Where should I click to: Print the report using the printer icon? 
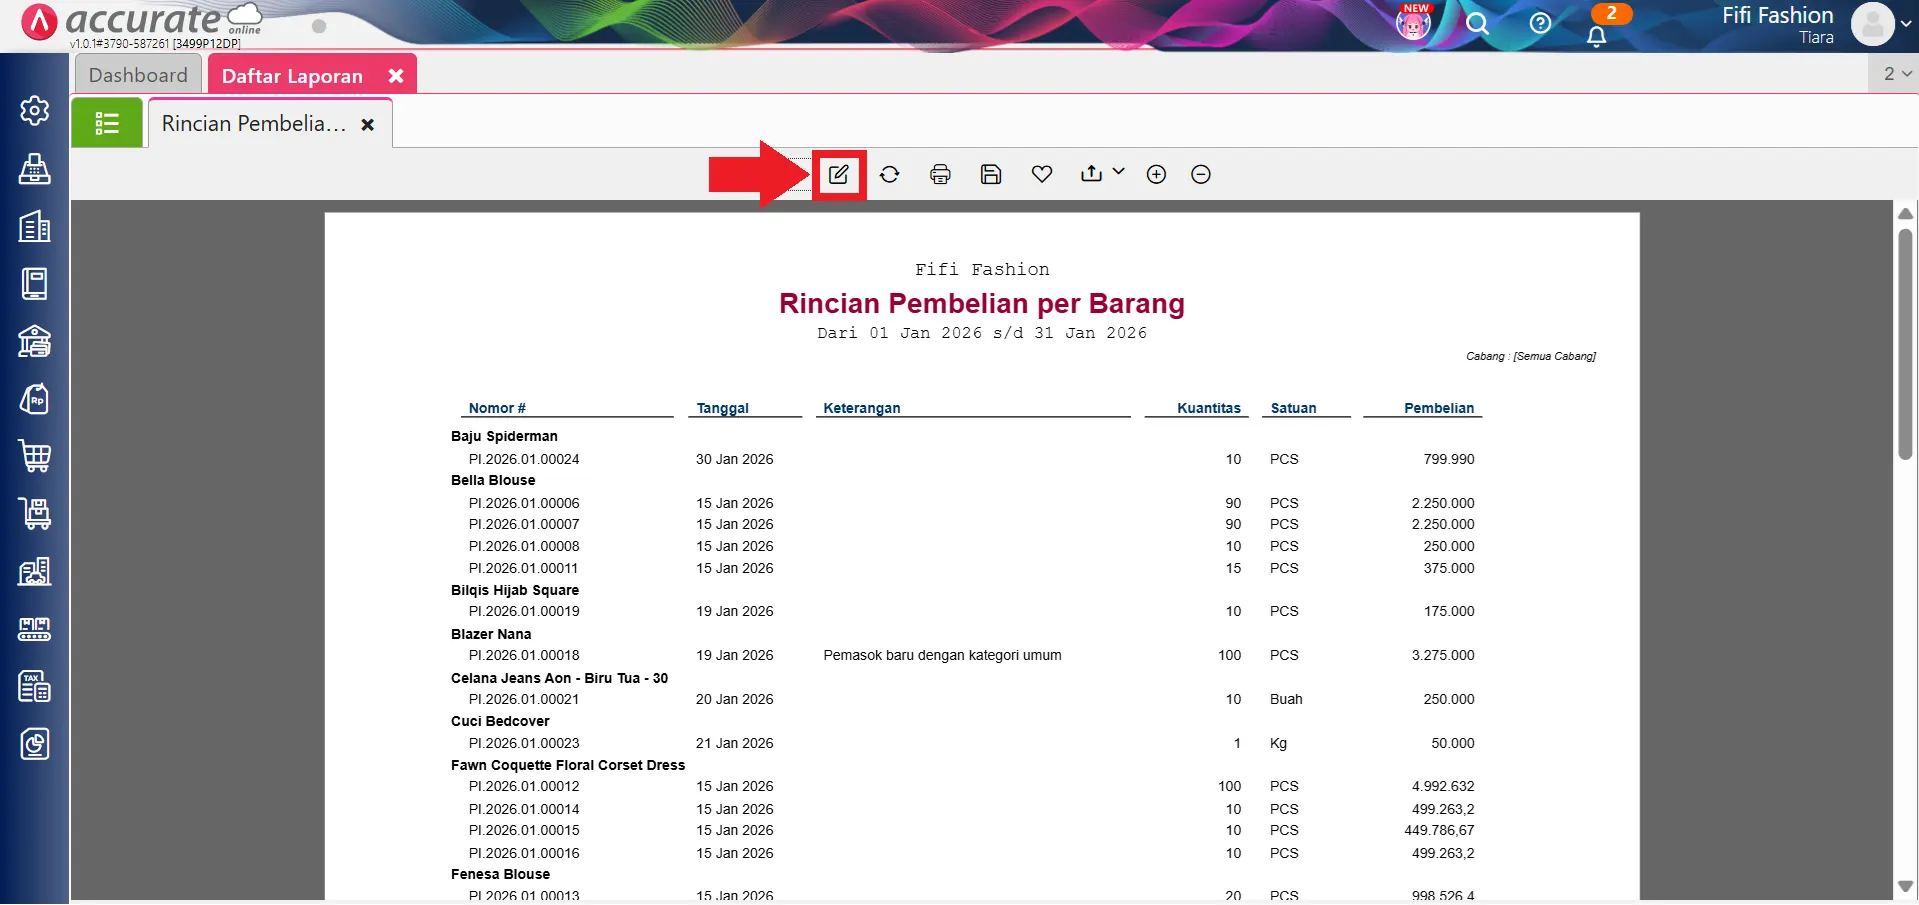(940, 174)
